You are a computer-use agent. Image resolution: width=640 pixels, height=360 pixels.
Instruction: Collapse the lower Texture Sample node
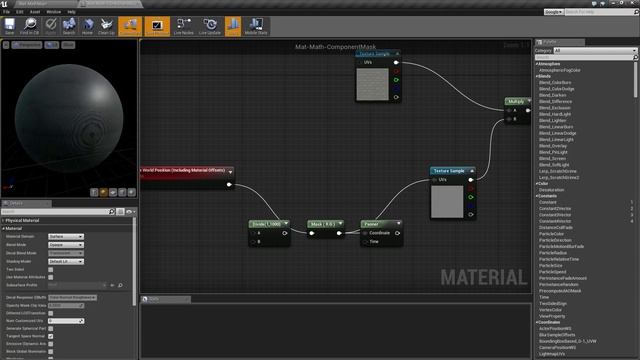click(472, 171)
